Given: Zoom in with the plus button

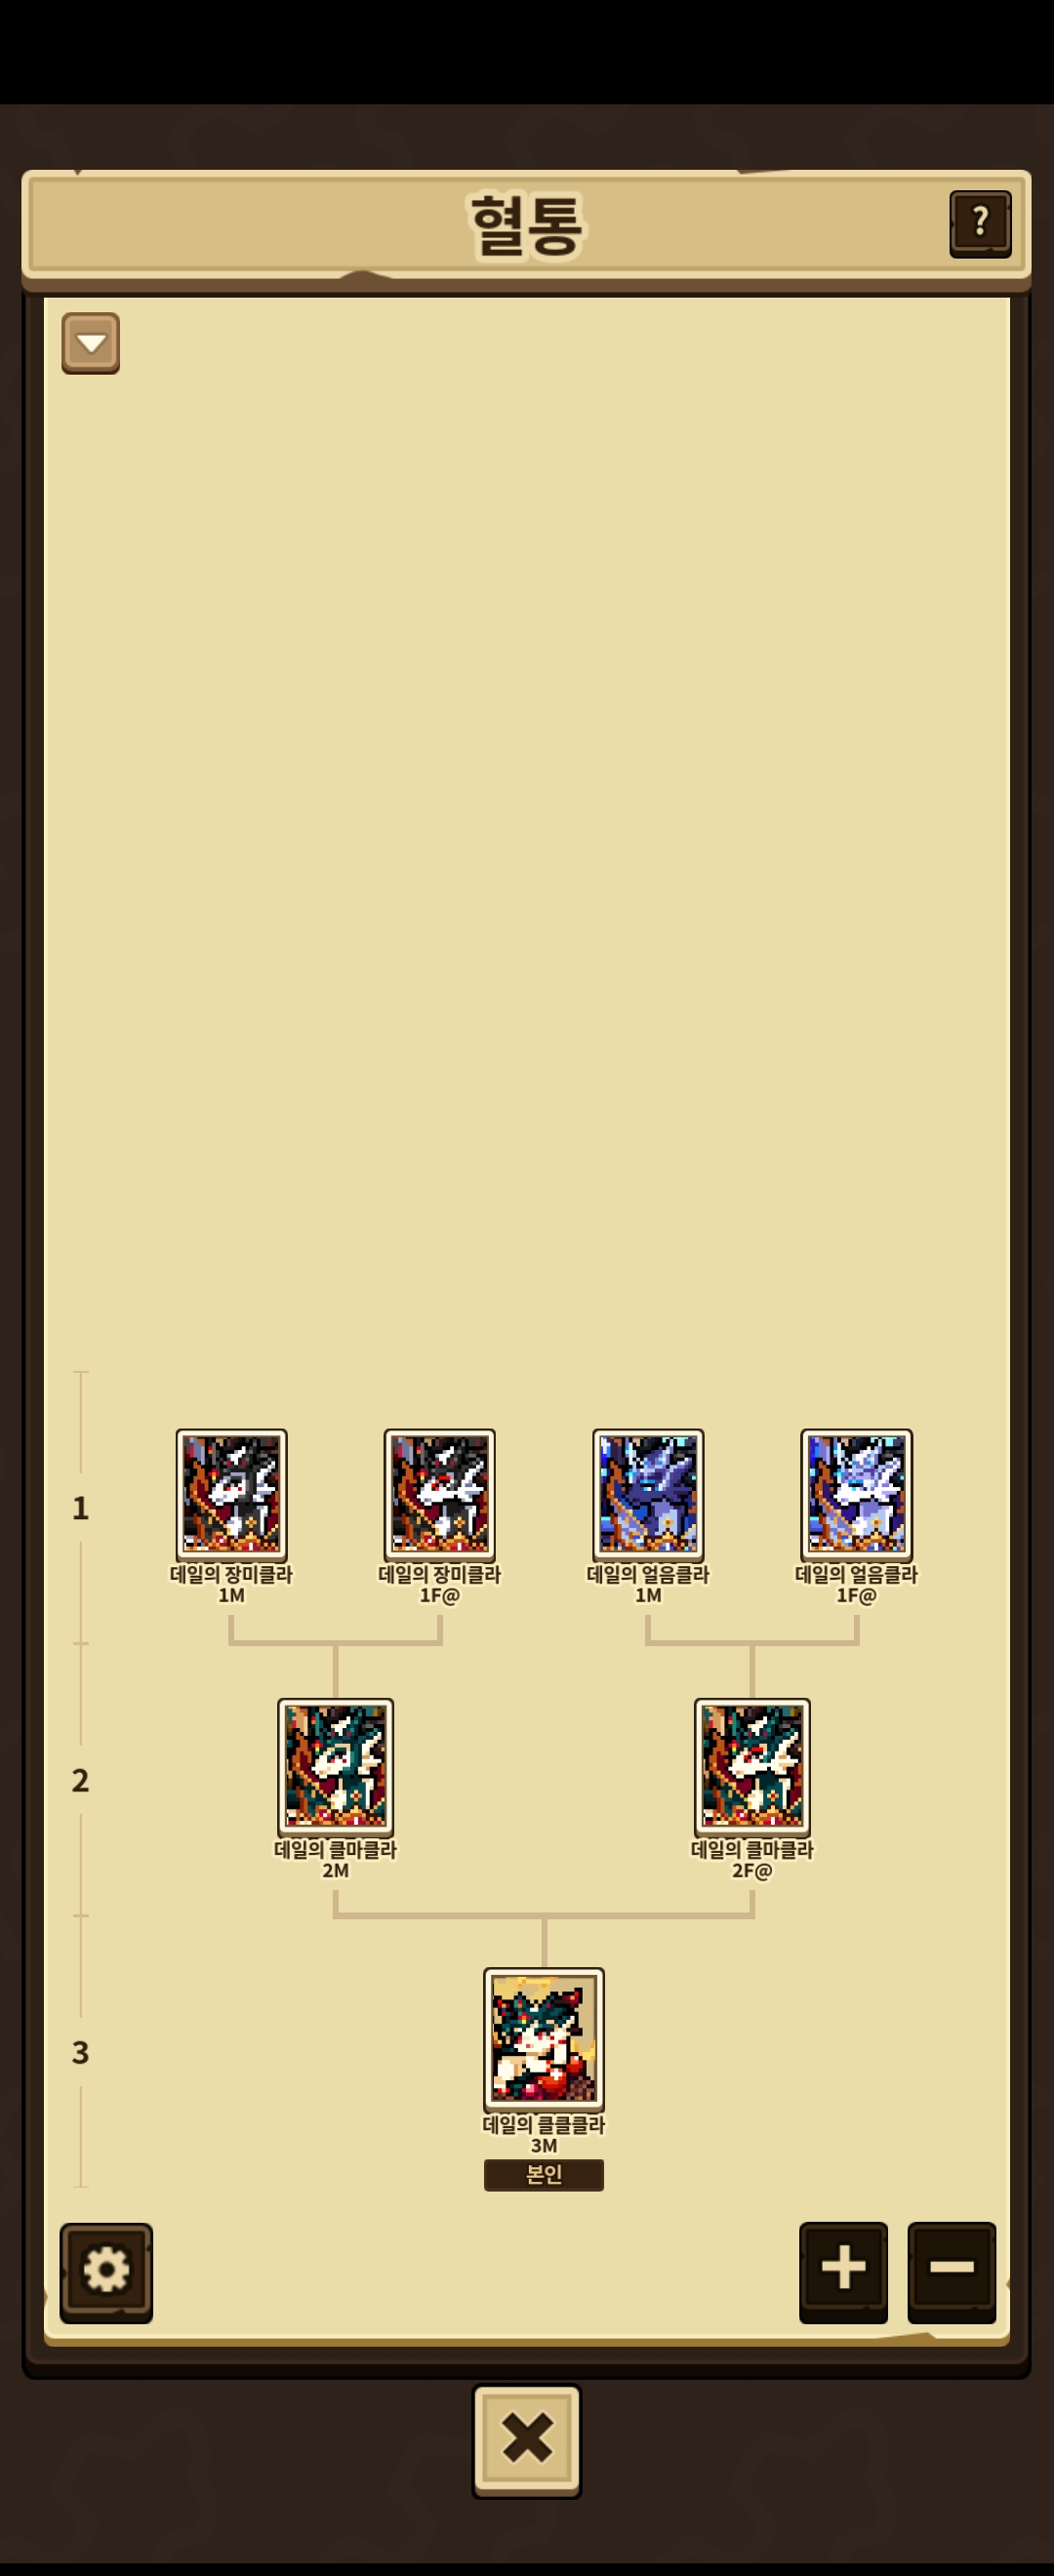Looking at the screenshot, I should click(x=843, y=2271).
